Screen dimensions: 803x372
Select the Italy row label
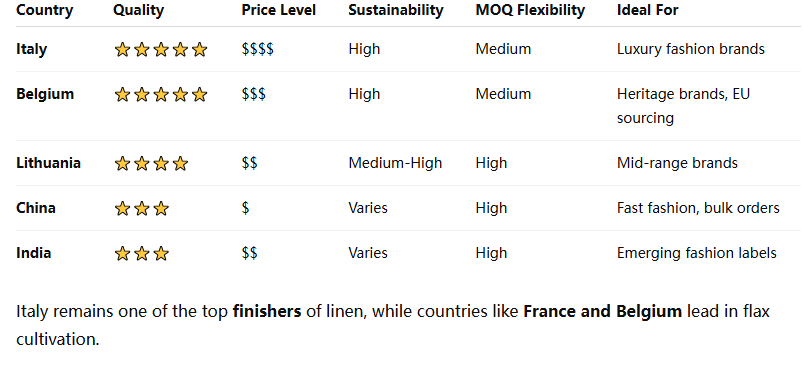31,49
